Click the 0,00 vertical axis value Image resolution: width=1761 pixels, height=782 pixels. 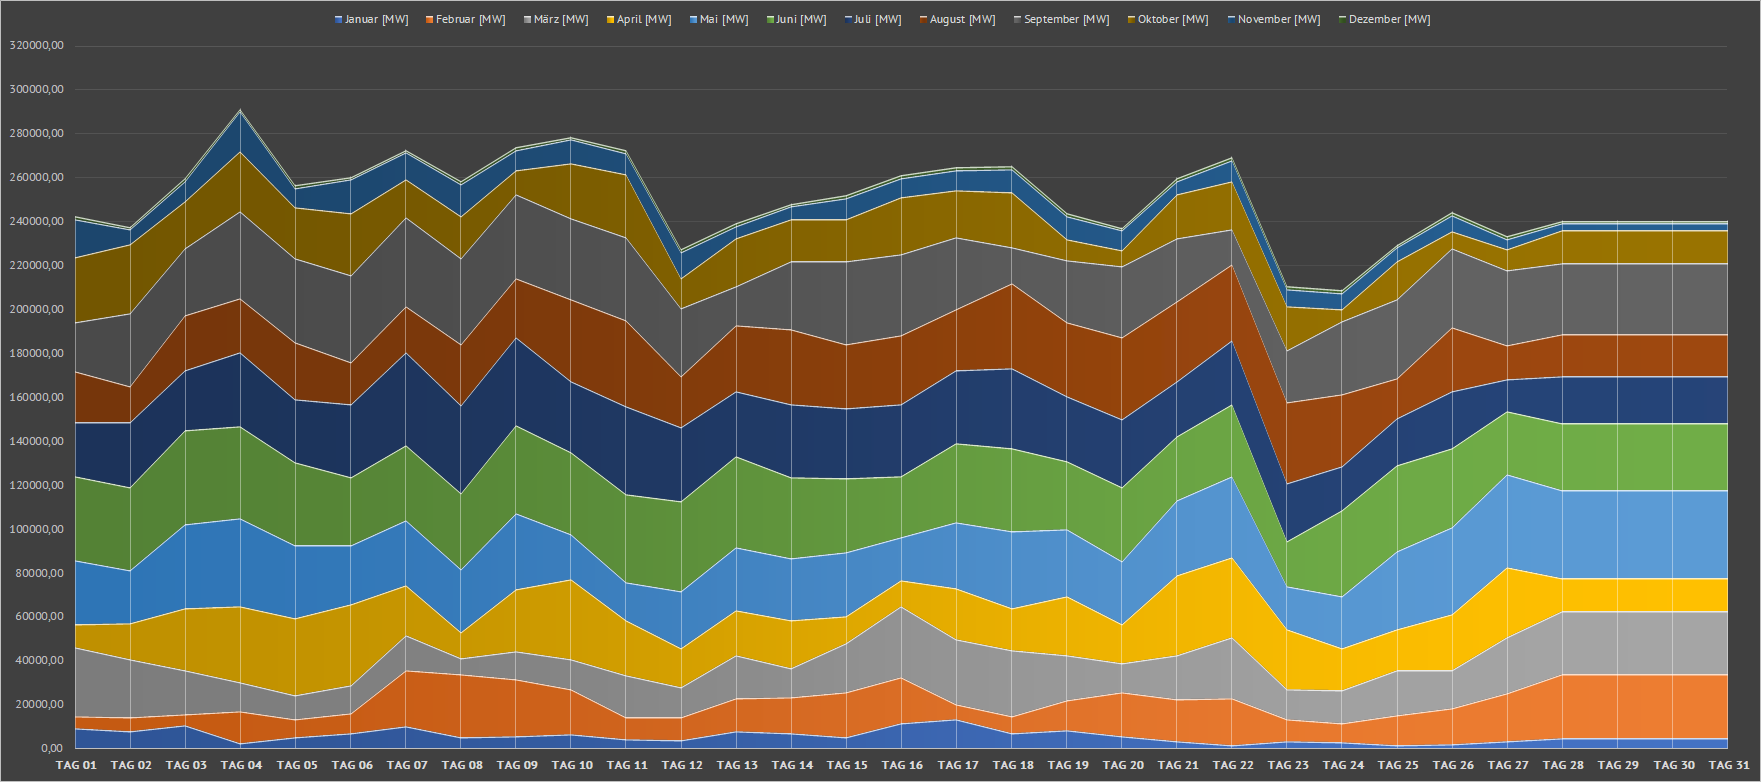click(52, 748)
